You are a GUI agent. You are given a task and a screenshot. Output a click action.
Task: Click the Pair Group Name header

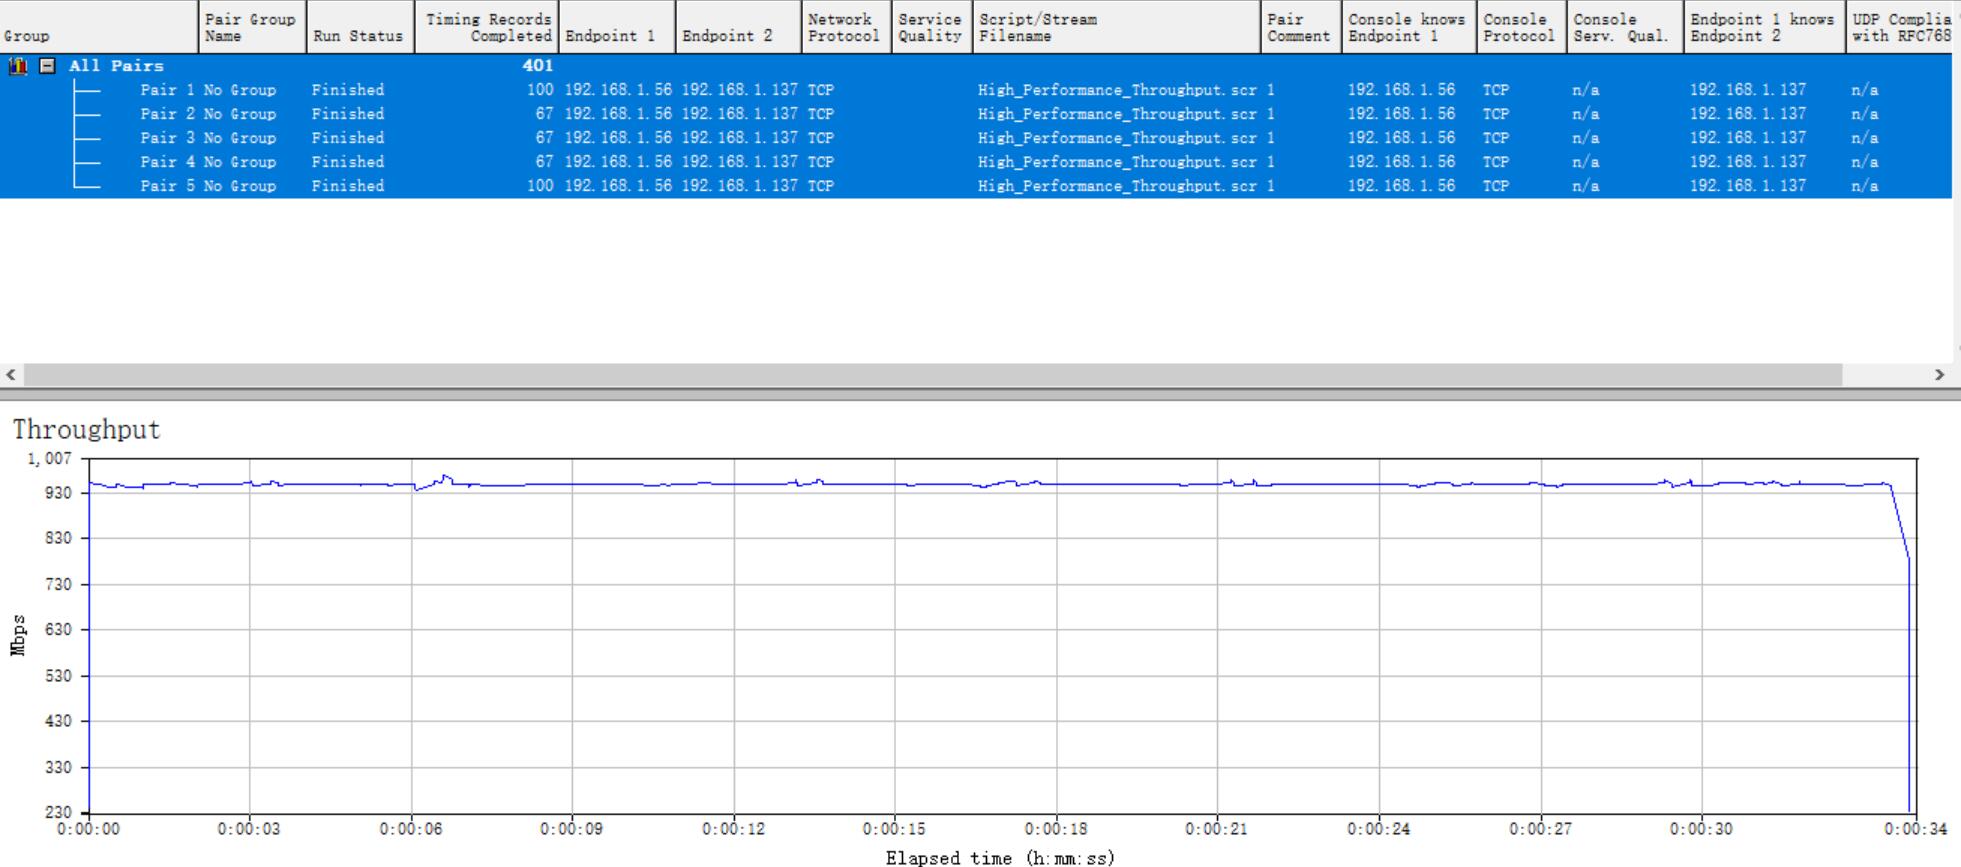(251, 28)
